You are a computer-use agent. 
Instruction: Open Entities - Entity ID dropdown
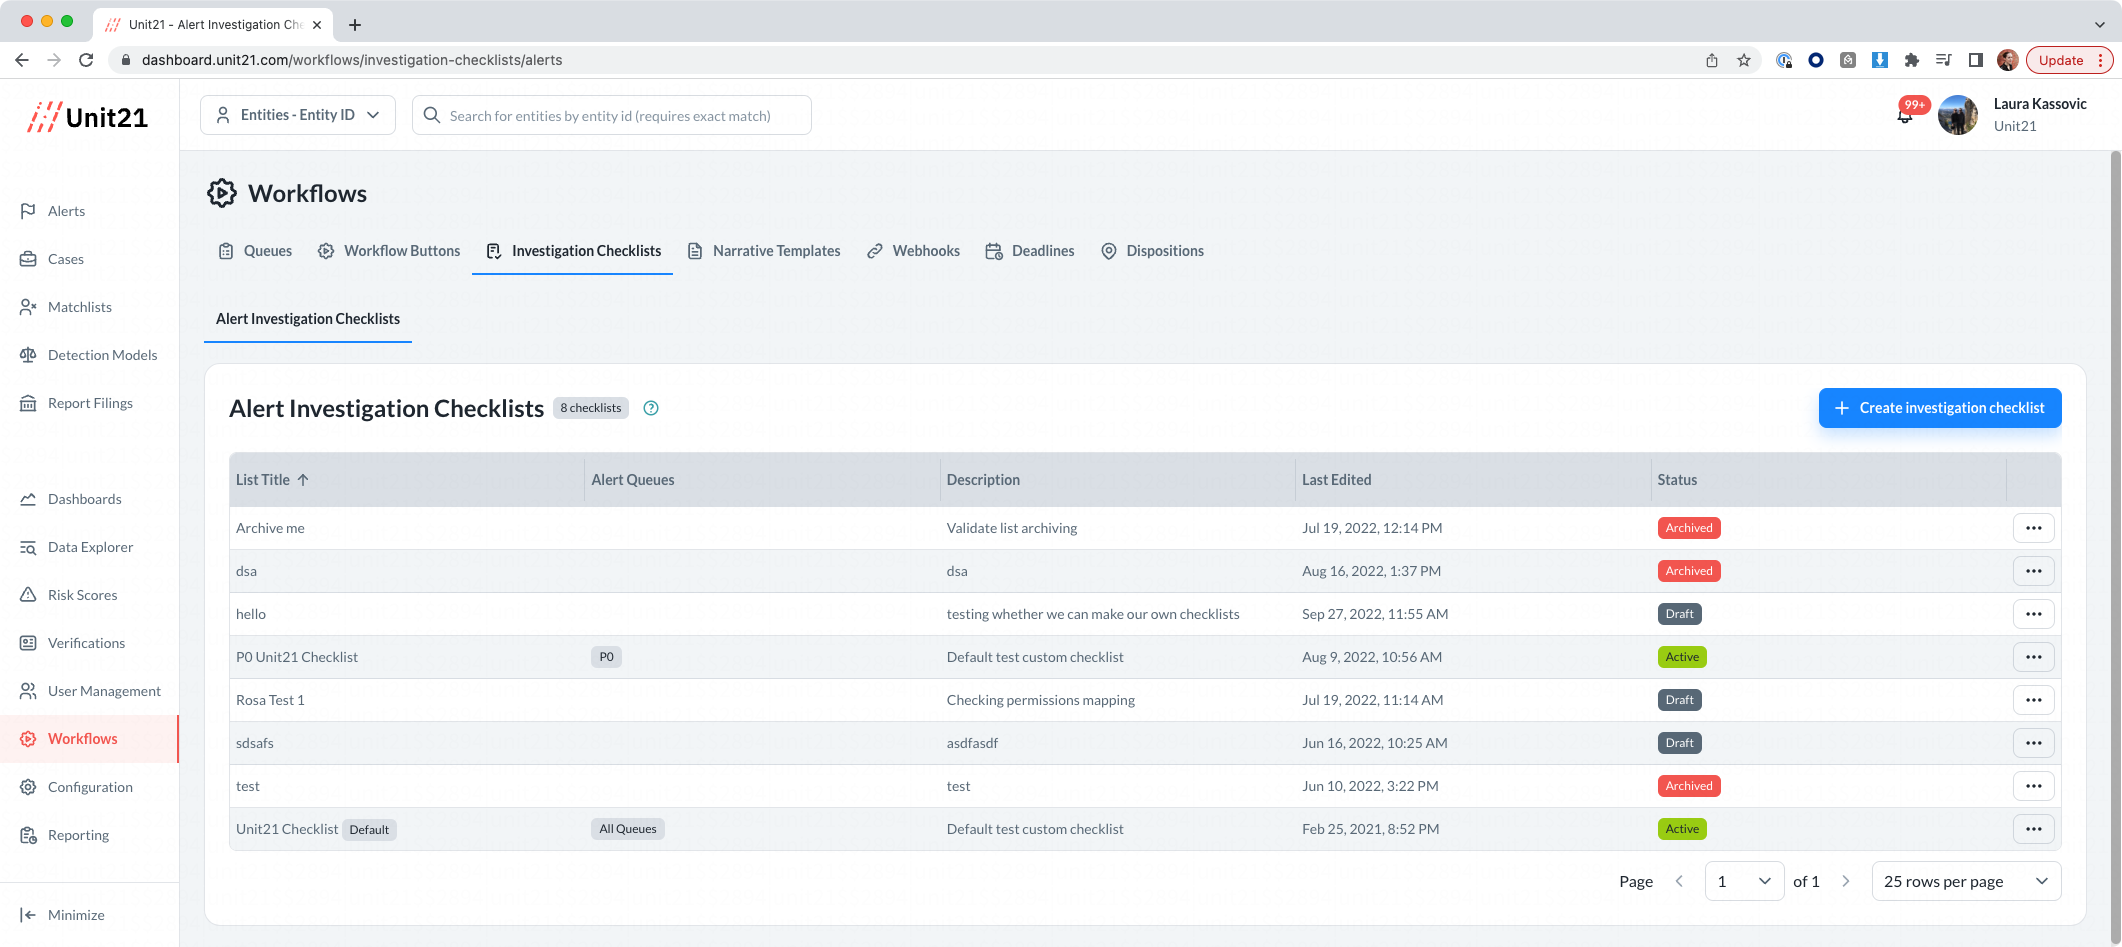pyautogui.click(x=298, y=115)
